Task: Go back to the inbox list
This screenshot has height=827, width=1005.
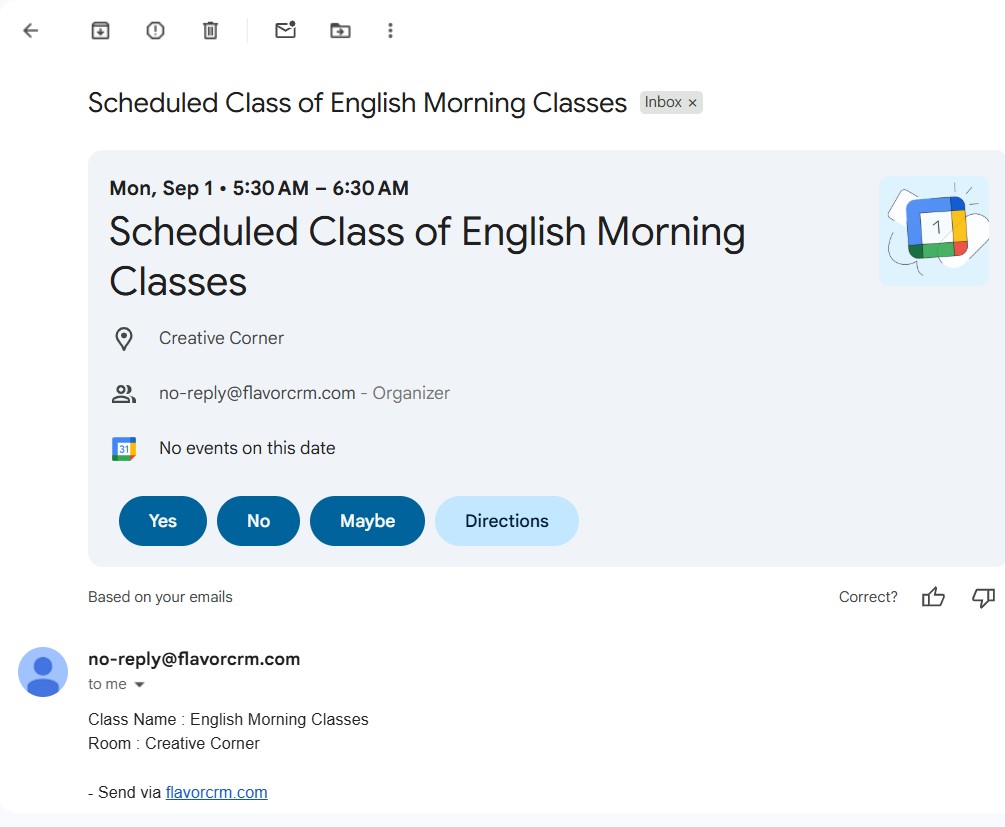Action: [31, 31]
